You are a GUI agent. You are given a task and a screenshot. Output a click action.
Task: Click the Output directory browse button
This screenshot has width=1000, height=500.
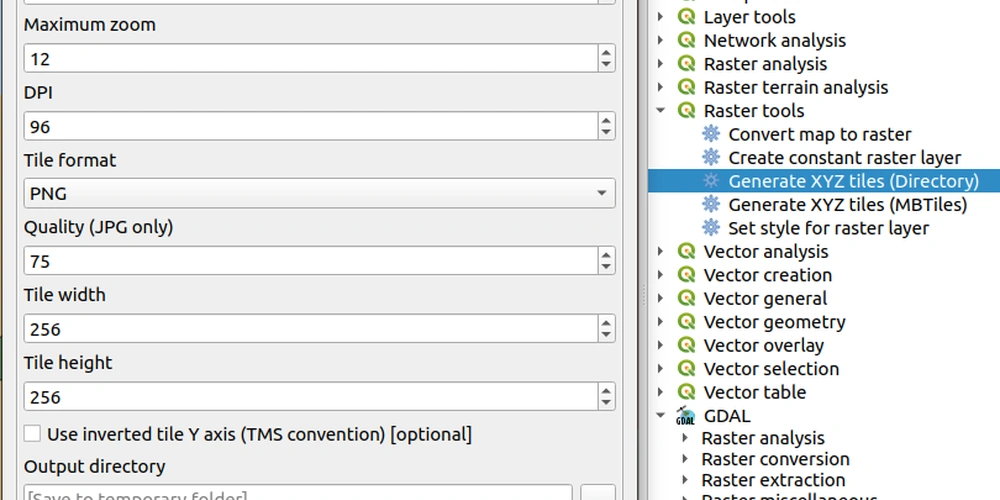pyautogui.click(x=598, y=494)
